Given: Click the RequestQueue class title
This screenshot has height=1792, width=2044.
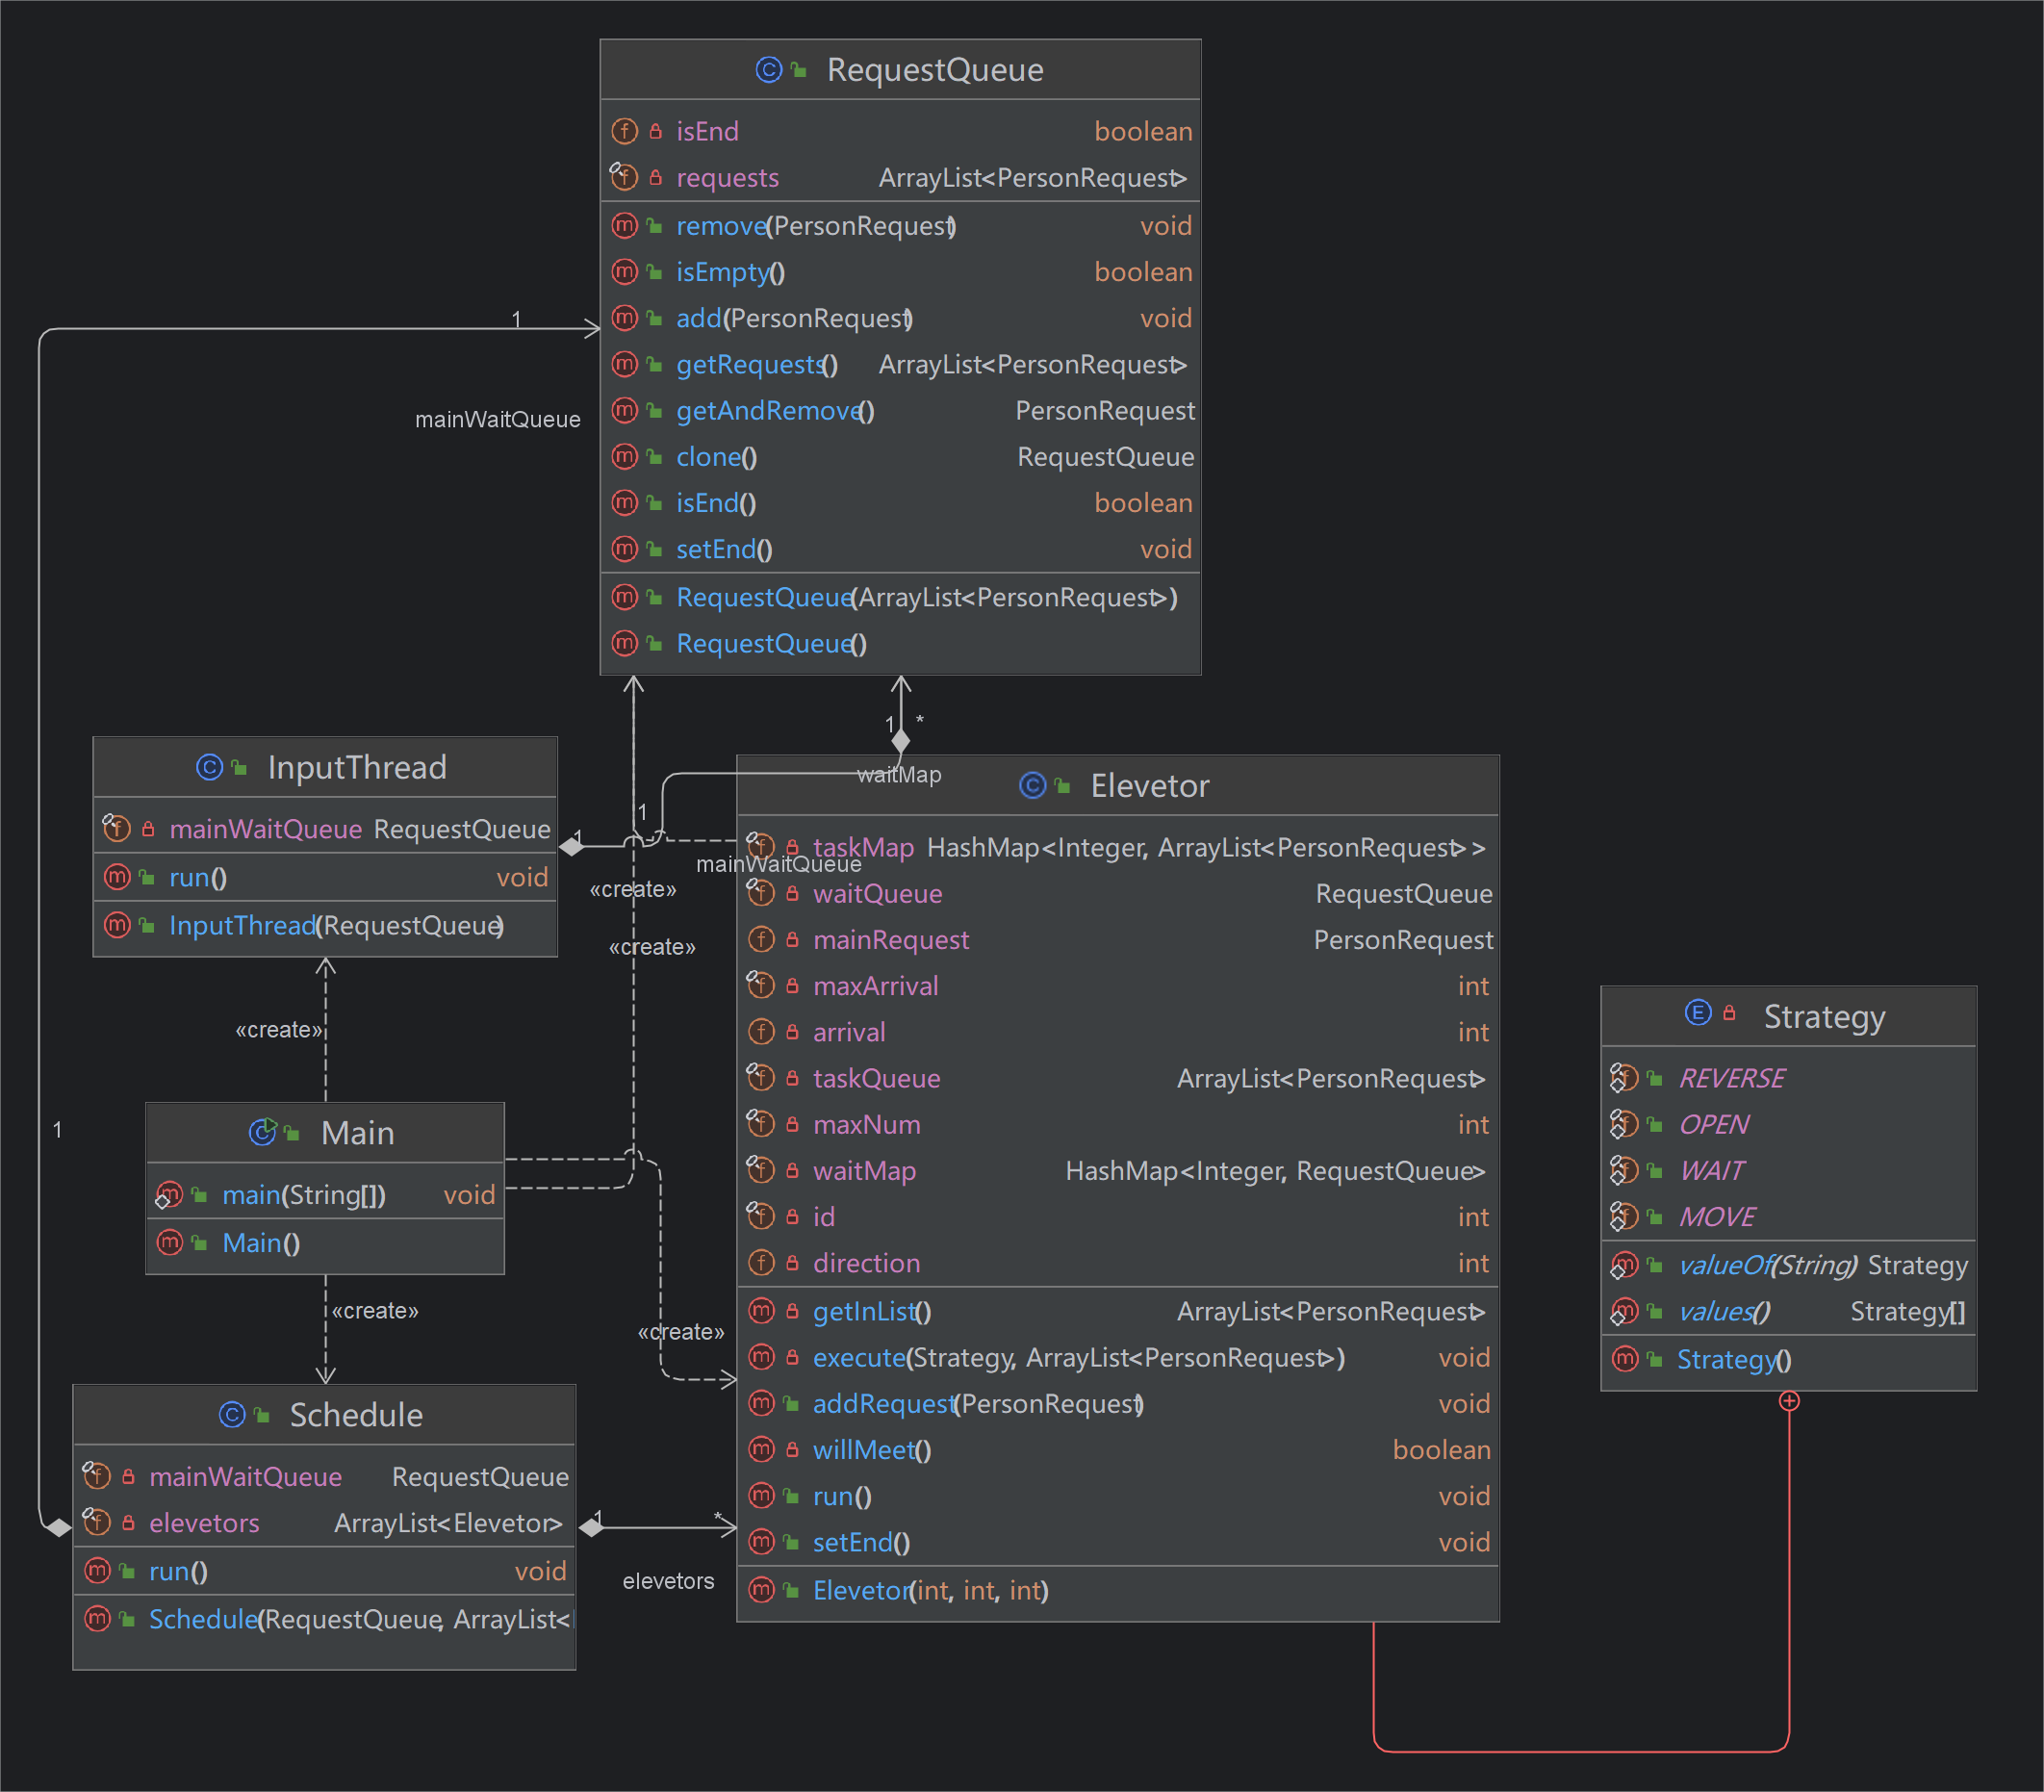Looking at the screenshot, I should click(x=935, y=70).
